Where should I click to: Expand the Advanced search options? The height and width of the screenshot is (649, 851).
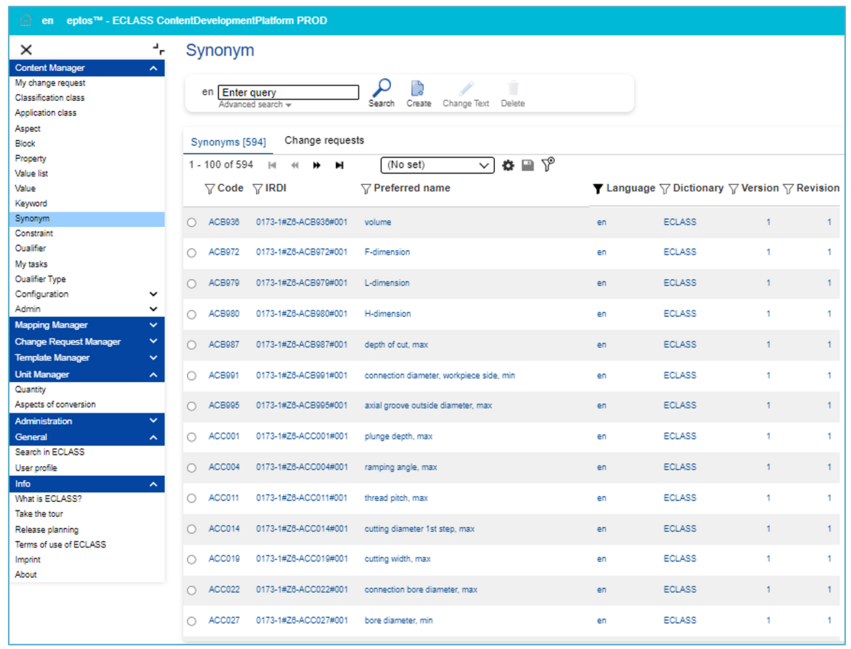pos(255,105)
